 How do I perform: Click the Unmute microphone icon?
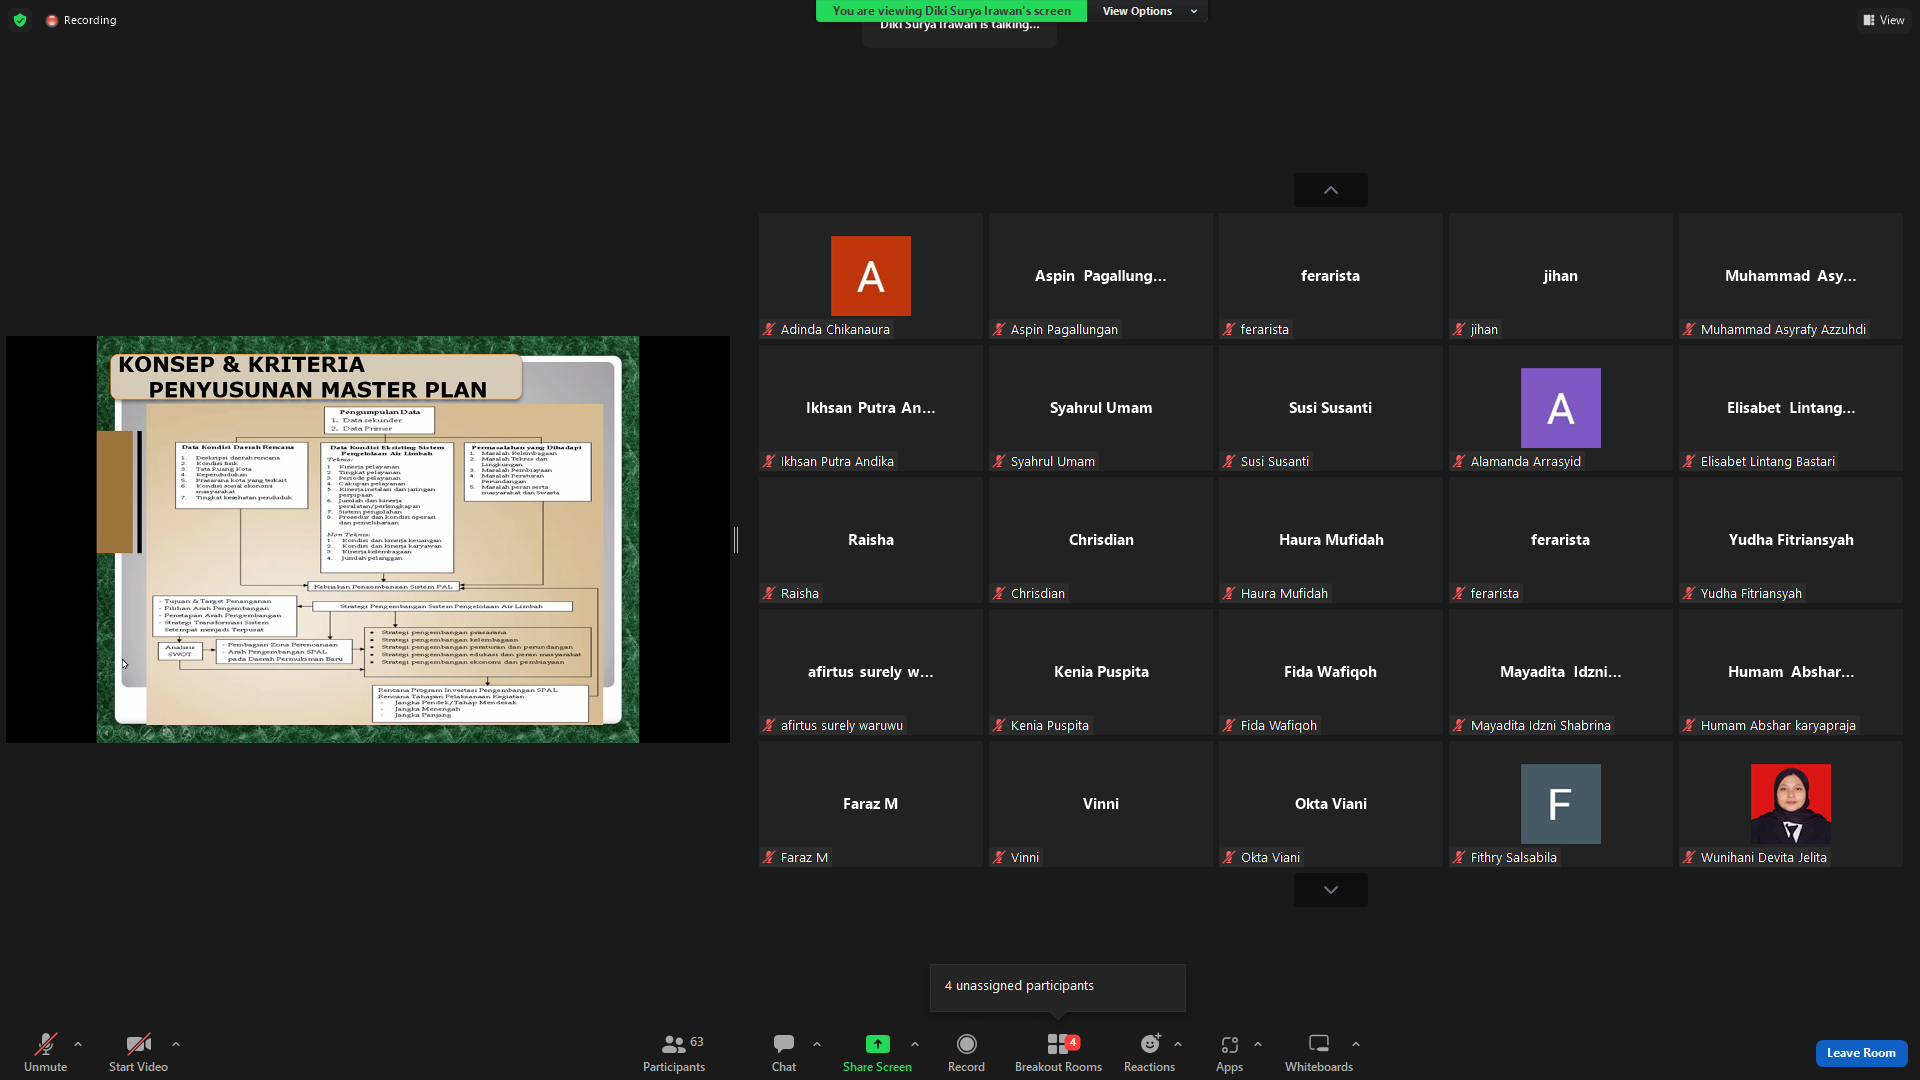click(x=46, y=1044)
